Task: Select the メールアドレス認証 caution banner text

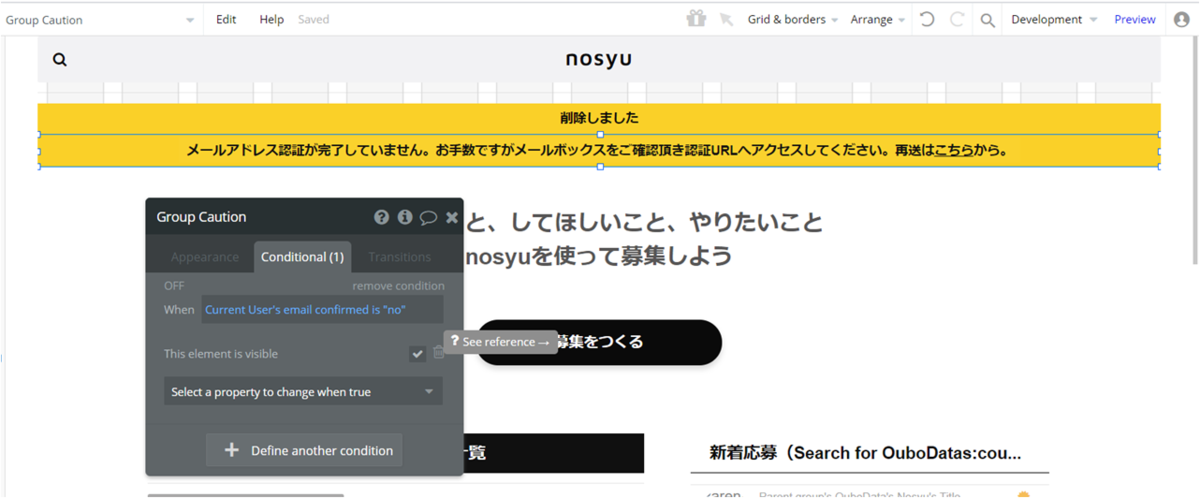Action: coord(598,151)
